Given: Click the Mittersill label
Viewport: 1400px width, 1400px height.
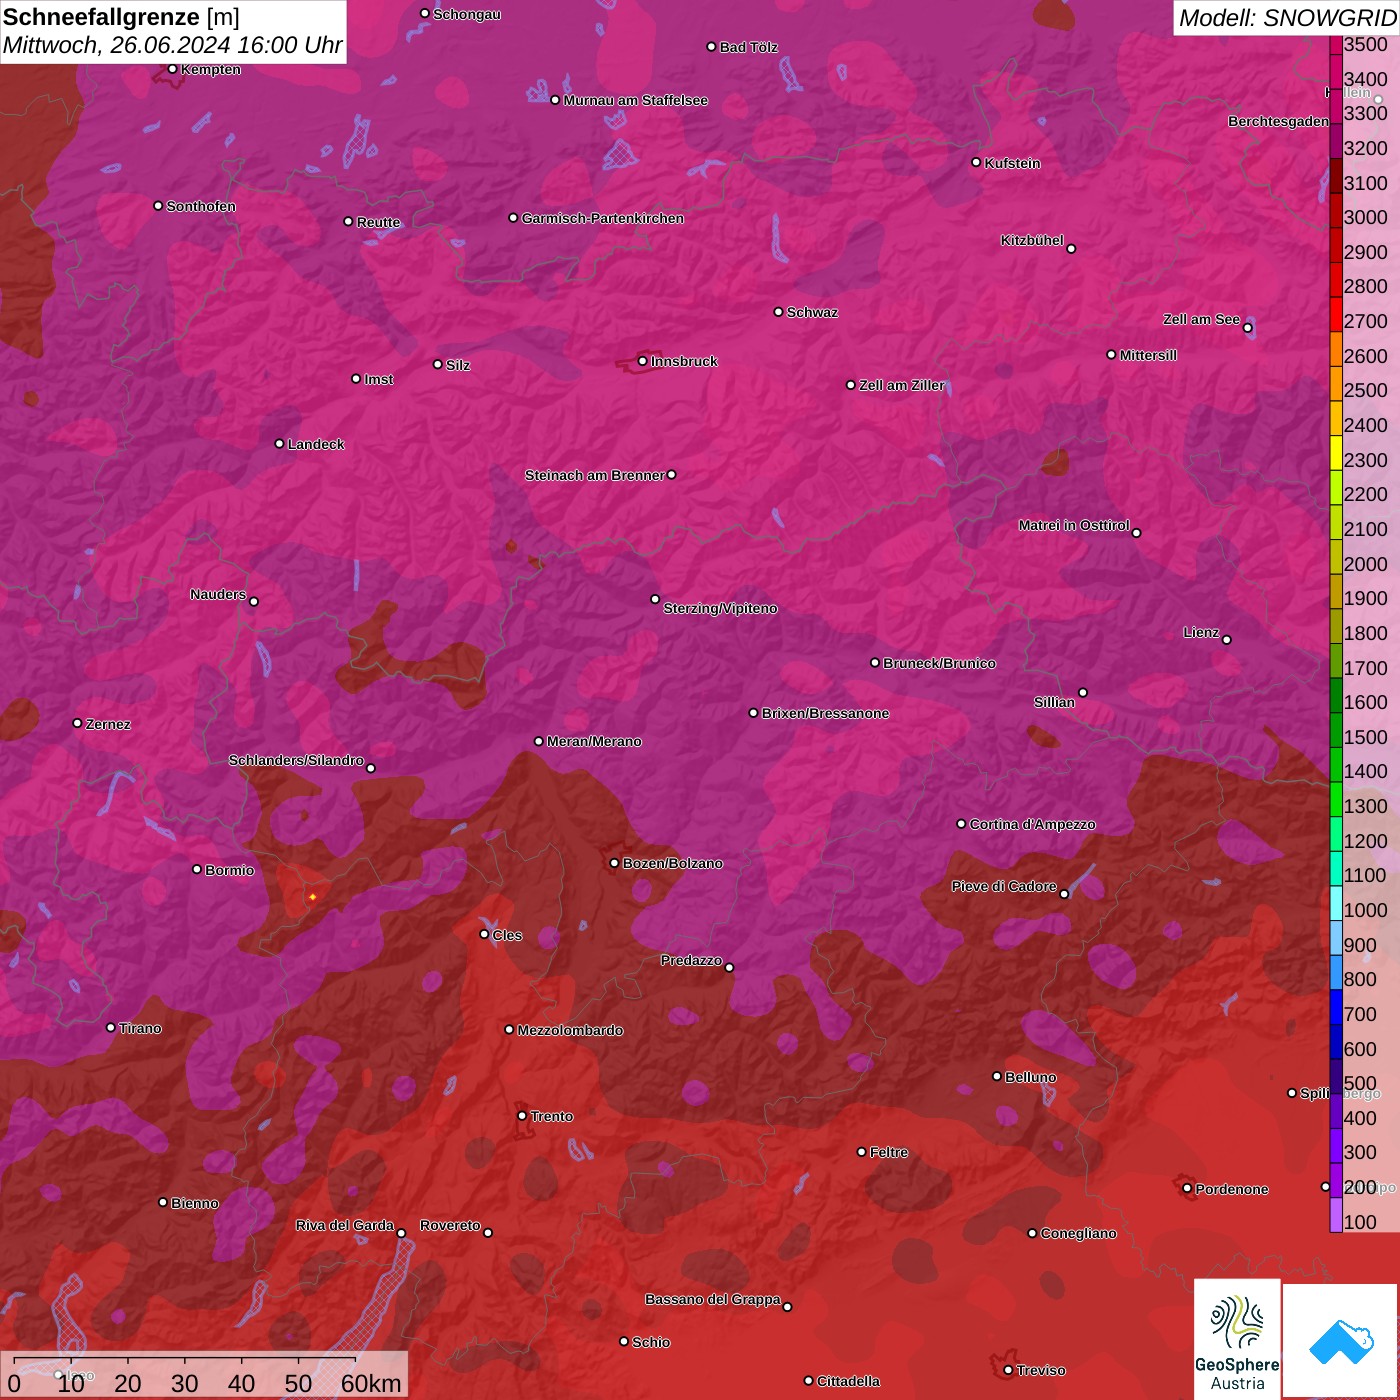Looking at the screenshot, I should (x=1149, y=355).
